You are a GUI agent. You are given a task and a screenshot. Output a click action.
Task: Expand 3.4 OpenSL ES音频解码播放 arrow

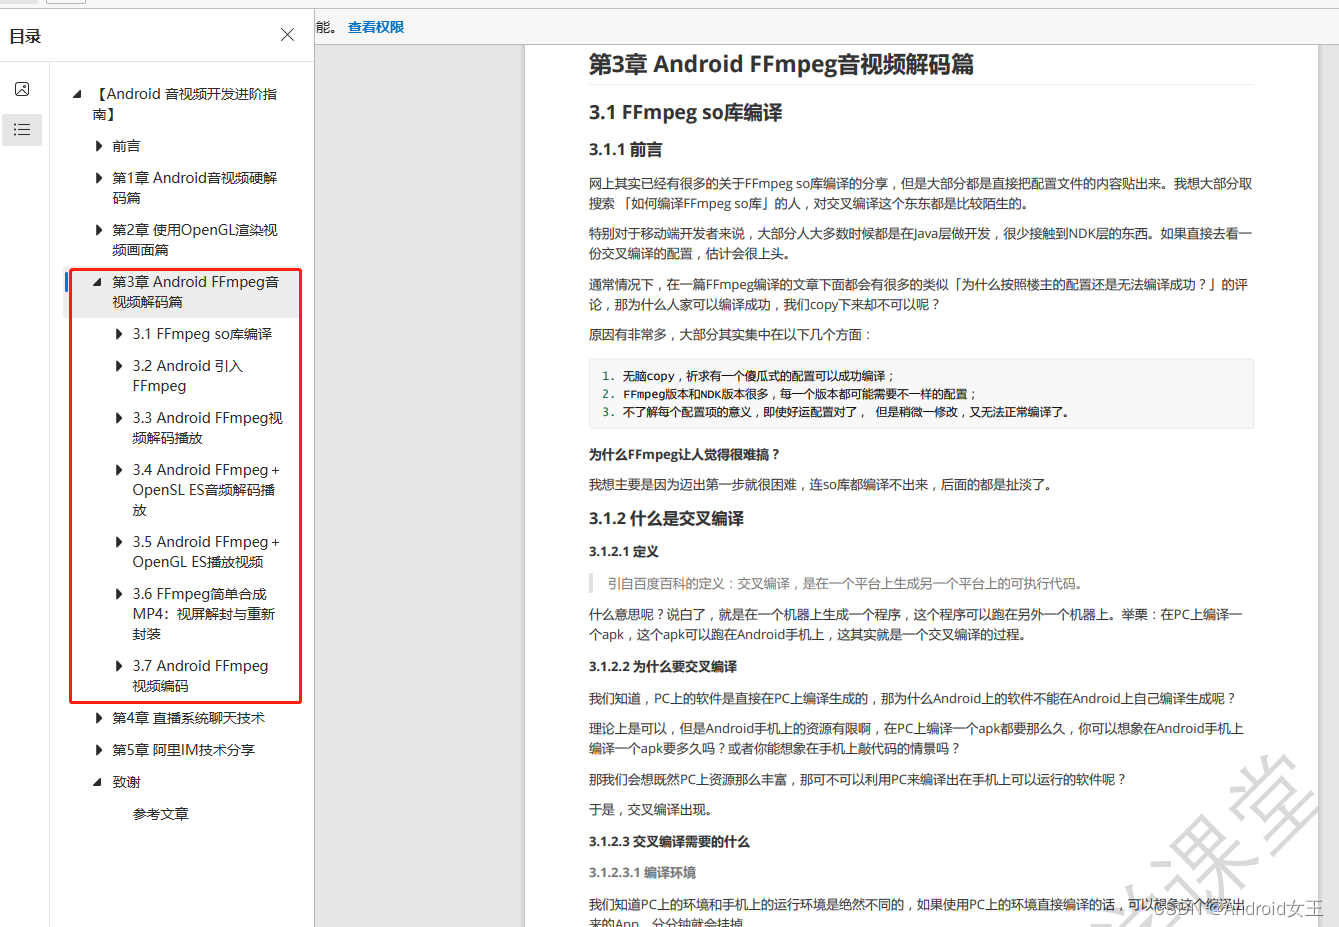pyautogui.click(x=119, y=470)
